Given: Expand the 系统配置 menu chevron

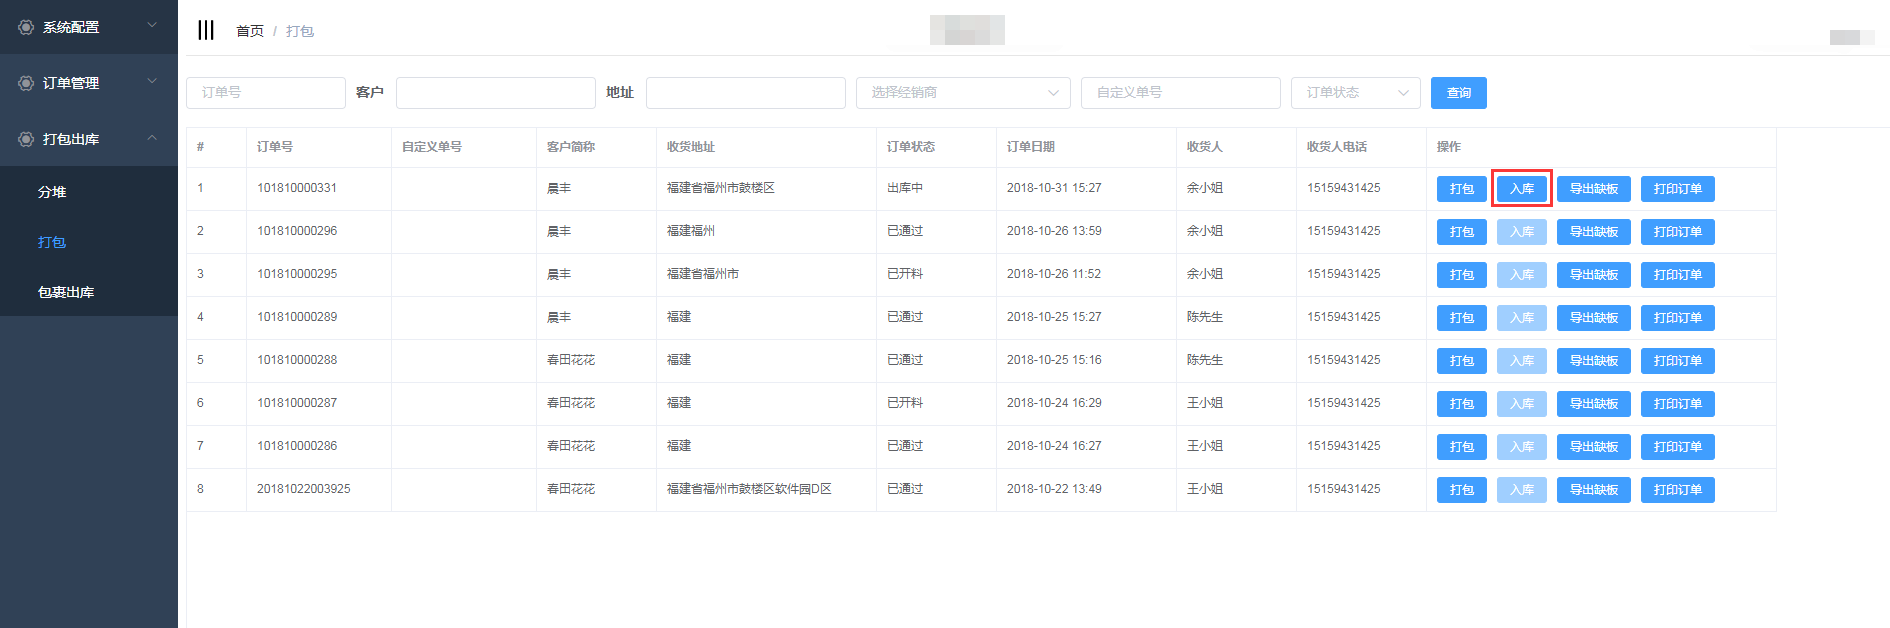Looking at the screenshot, I should pos(152,25).
